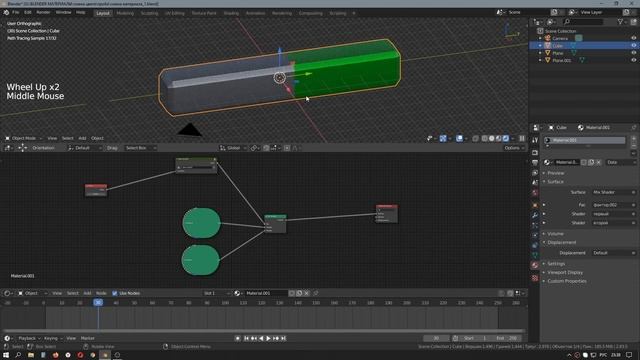Open the Playback popover in timeline
This screenshot has width=640, height=360.
coord(29,338)
